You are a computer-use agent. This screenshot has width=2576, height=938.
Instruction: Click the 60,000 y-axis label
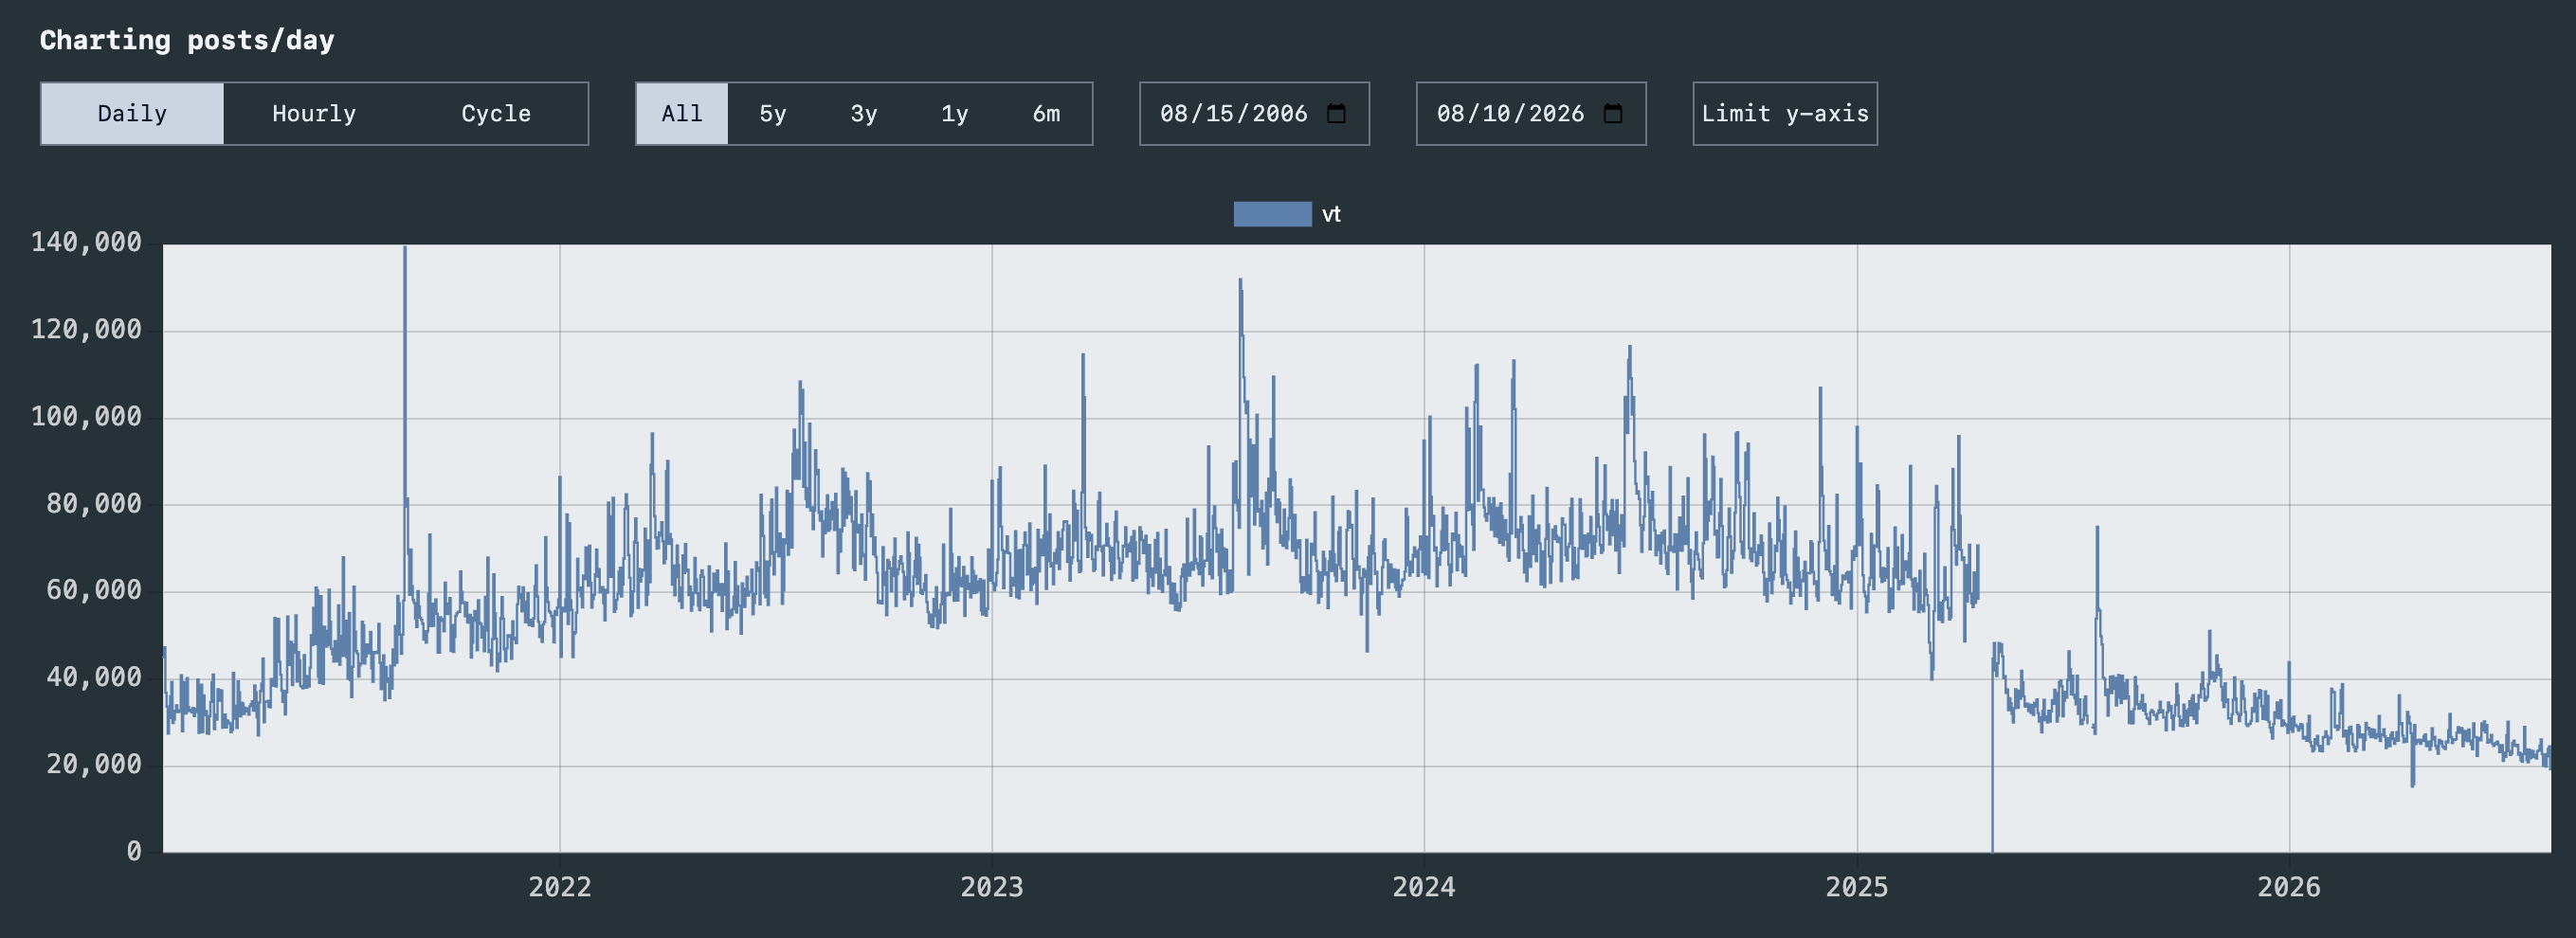pyautogui.click(x=94, y=590)
